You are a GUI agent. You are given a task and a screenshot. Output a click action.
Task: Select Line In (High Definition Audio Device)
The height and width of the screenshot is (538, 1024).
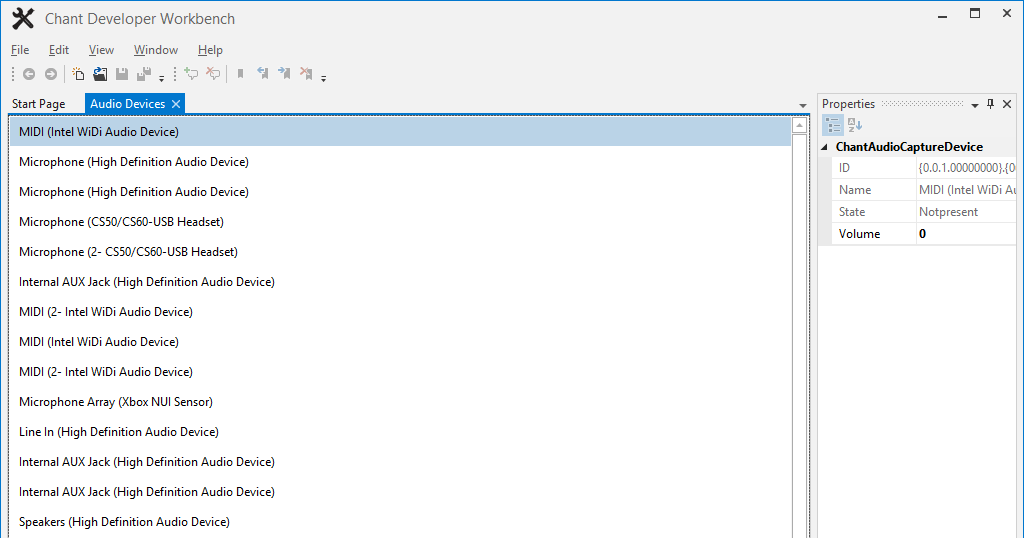pyautogui.click(x=400, y=432)
